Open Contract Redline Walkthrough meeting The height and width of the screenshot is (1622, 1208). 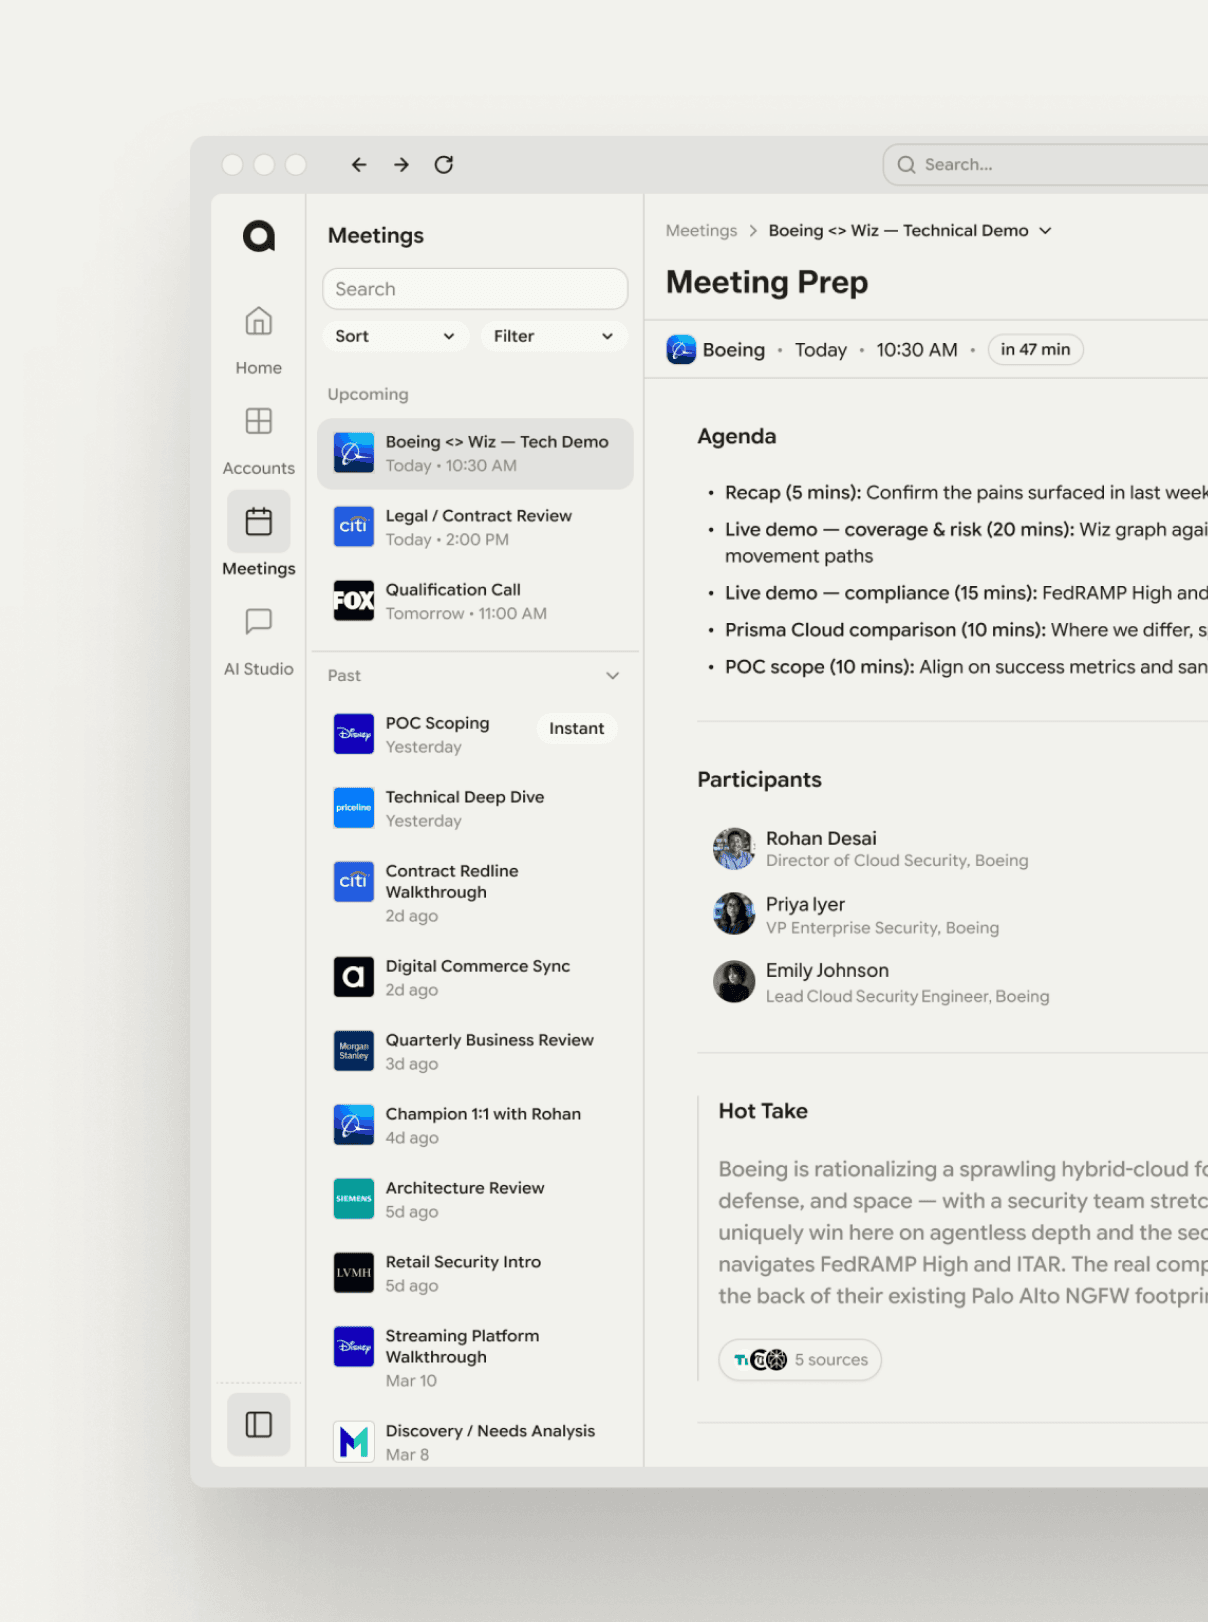475,893
